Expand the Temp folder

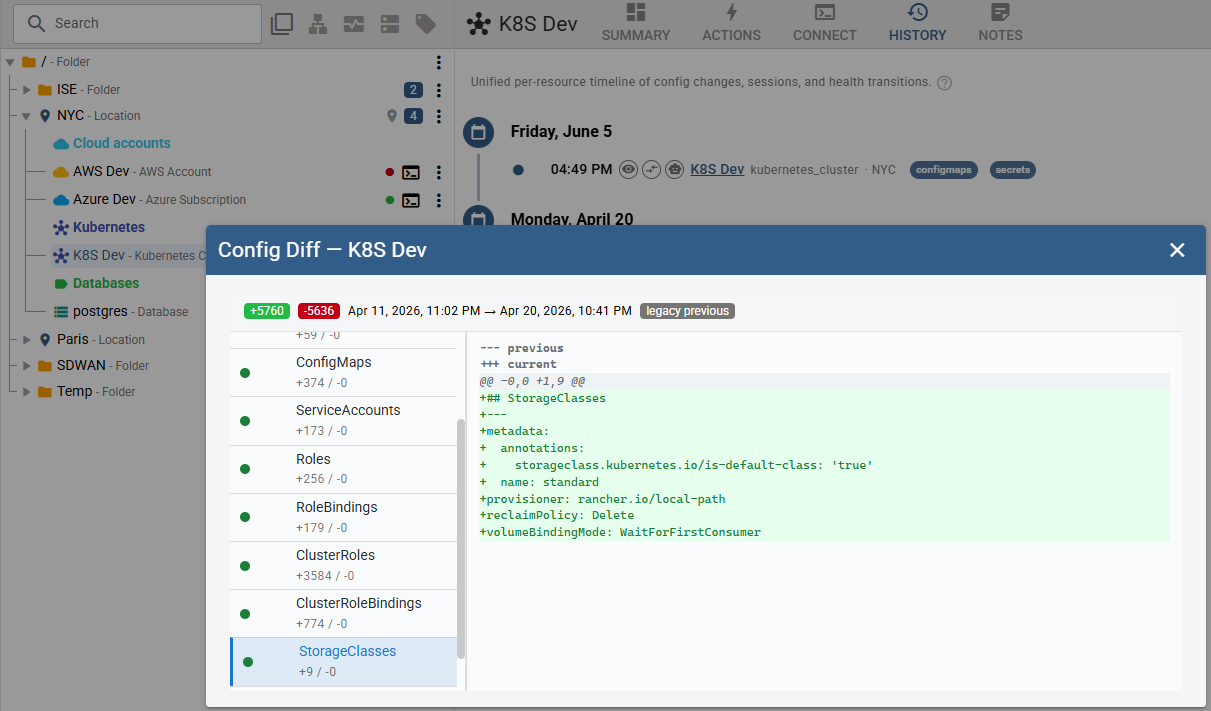click(27, 392)
